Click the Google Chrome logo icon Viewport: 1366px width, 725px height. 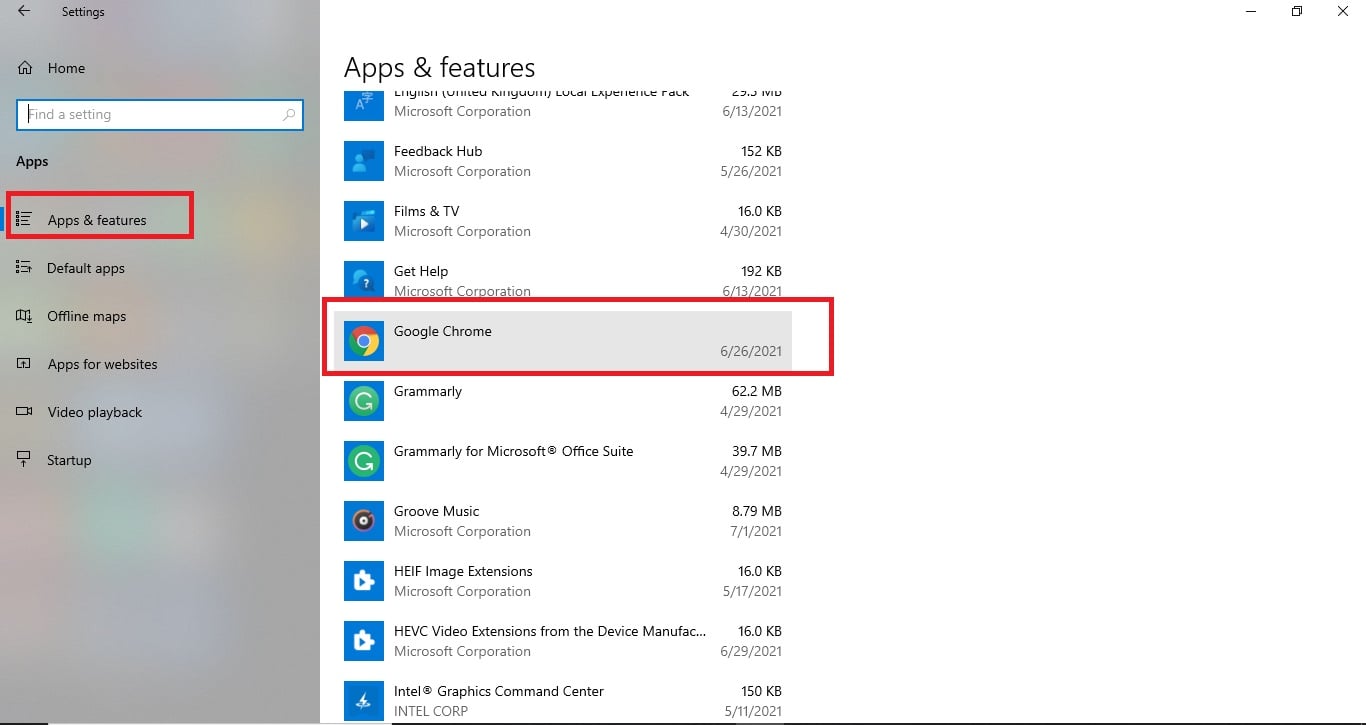(364, 341)
